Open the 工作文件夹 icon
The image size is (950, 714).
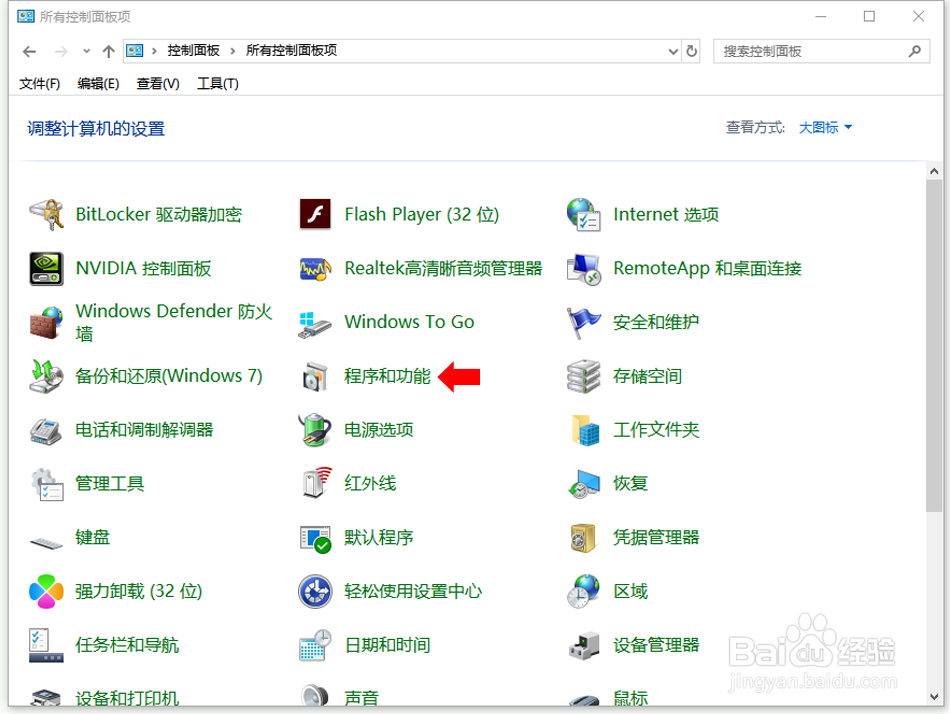(585, 430)
